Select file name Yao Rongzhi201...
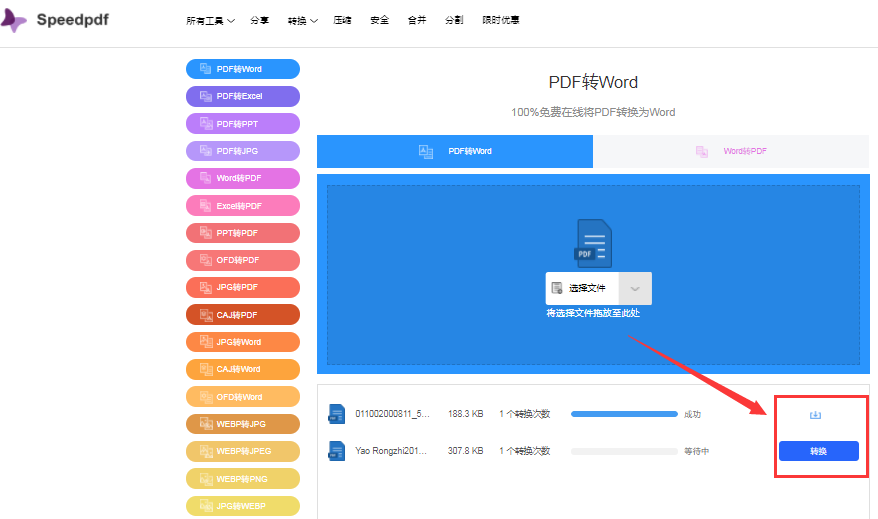This screenshot has height=519, width=878. coord(391,451)
